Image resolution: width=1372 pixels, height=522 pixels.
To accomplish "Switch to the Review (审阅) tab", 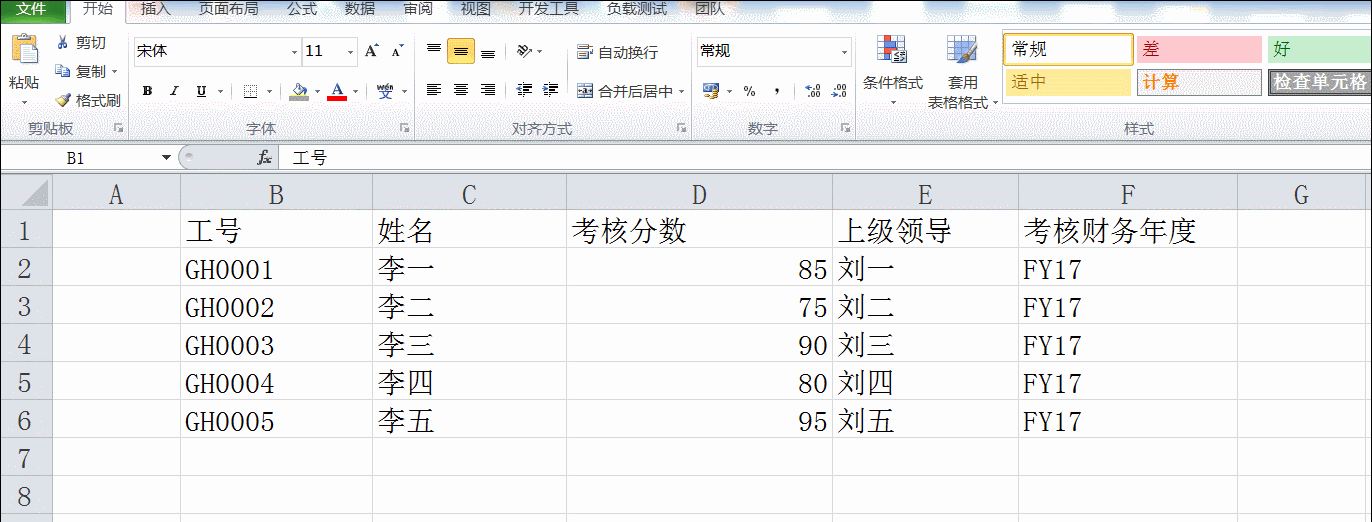I will [418, 9].
